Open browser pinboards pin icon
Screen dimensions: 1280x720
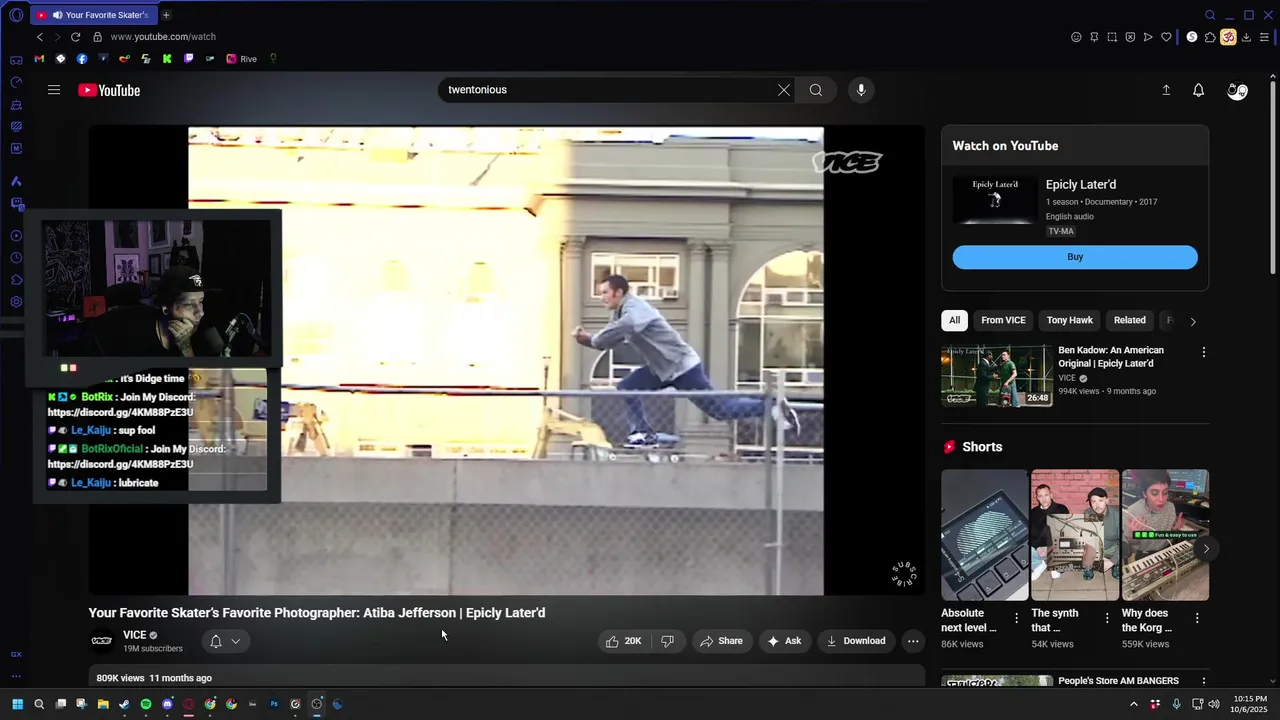(x=1094, y=37)
